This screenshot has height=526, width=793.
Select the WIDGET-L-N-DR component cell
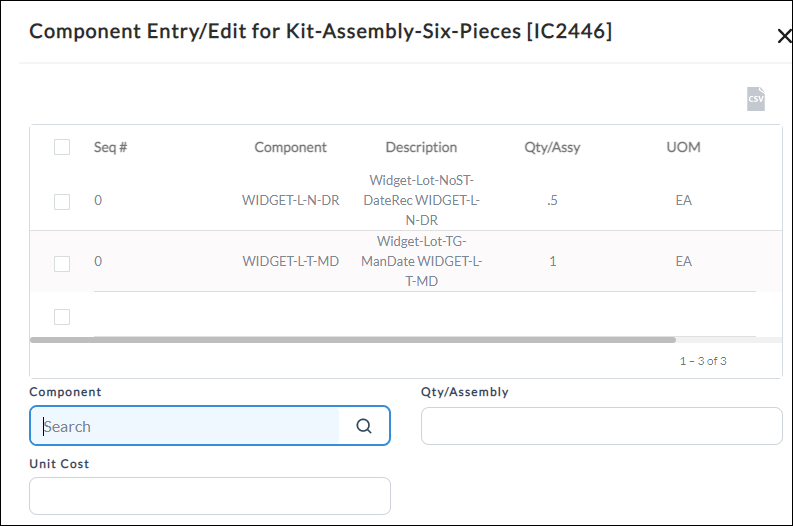[290, 200]
